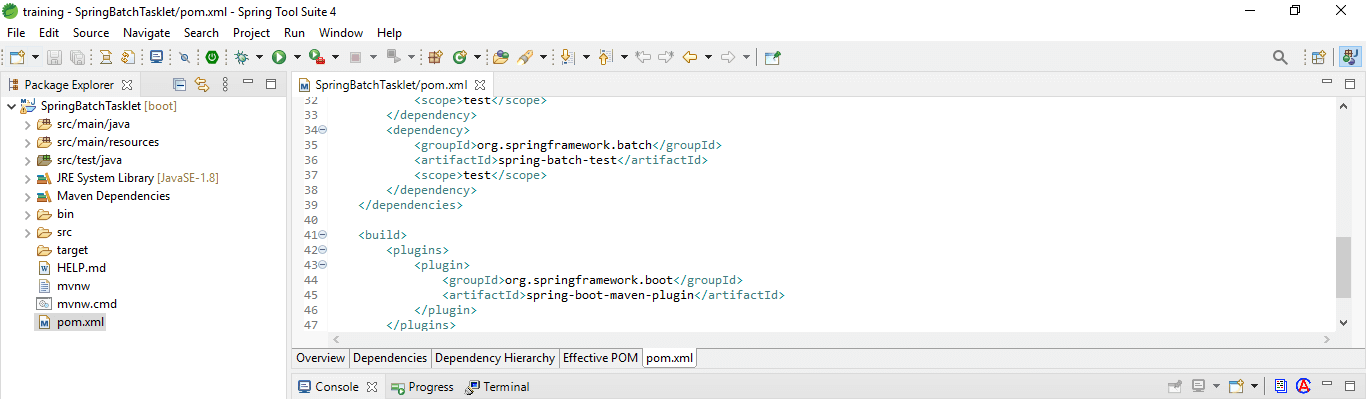Open the New Java Class dropdown arrow
1366x399 pixels.
click(478, 58)
